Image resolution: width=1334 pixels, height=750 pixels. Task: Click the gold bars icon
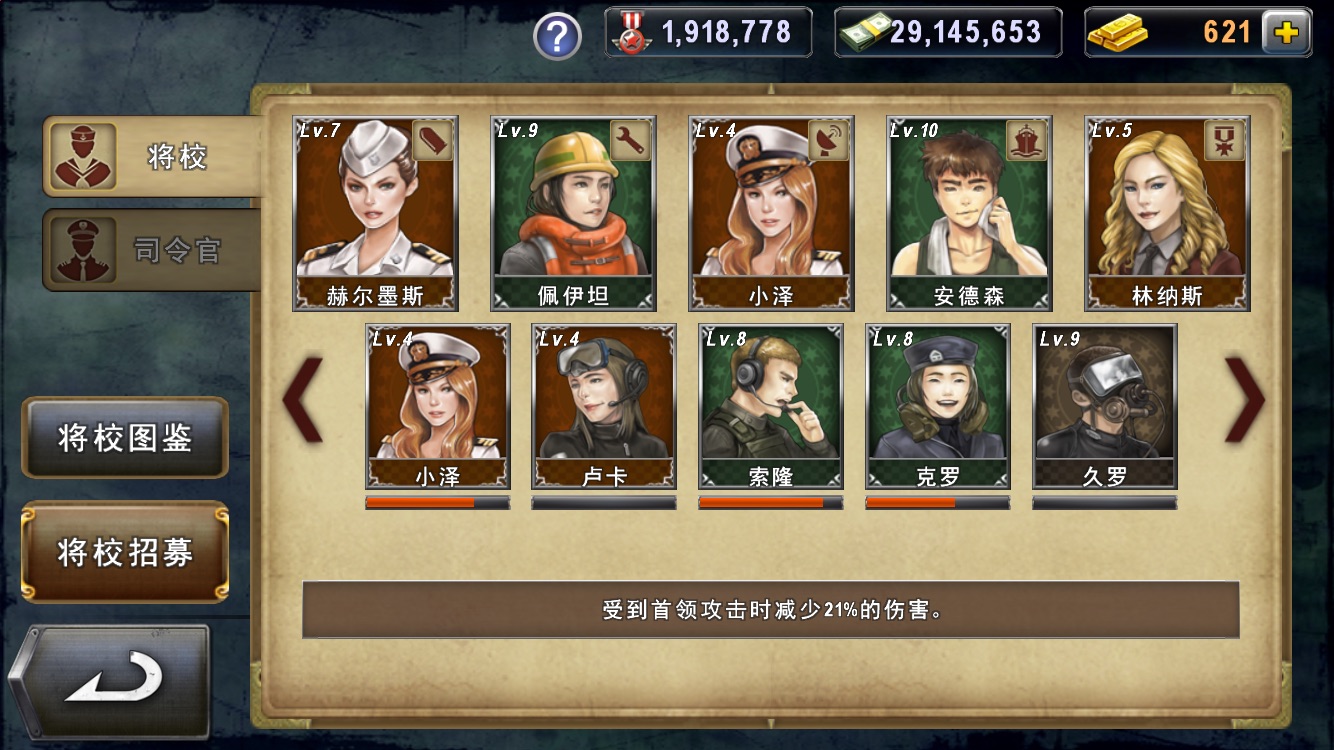click(x=1116, y=34)
